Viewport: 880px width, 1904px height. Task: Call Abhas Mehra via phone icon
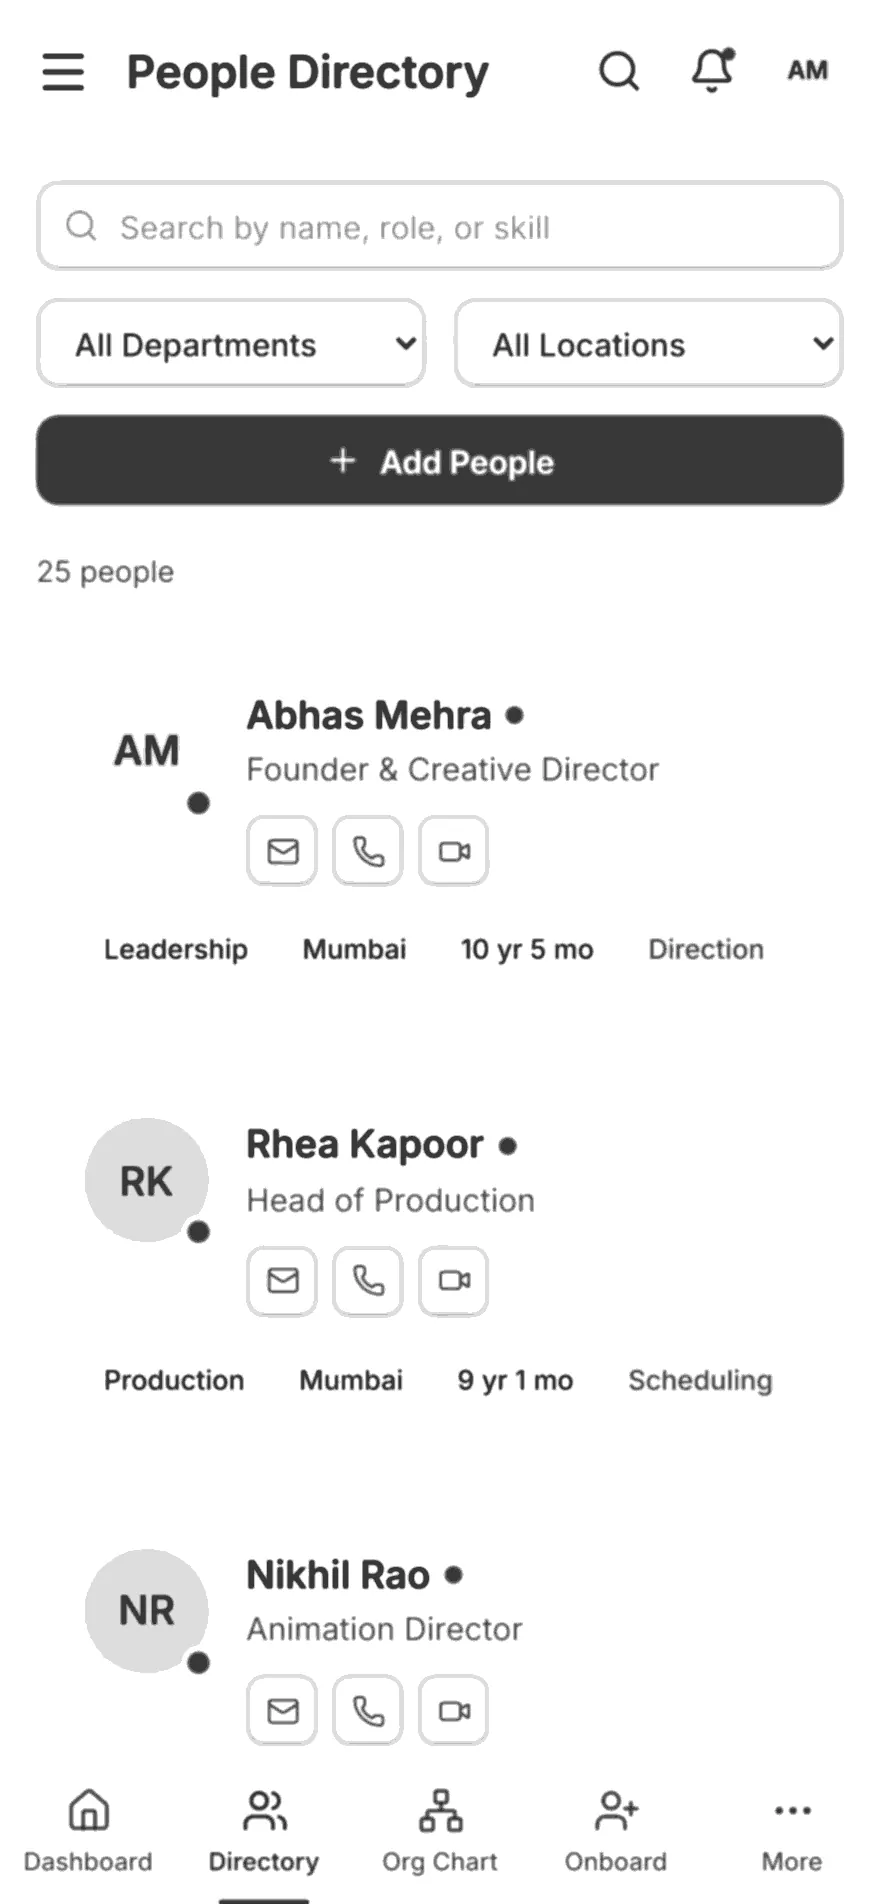(x=368, y=851)
